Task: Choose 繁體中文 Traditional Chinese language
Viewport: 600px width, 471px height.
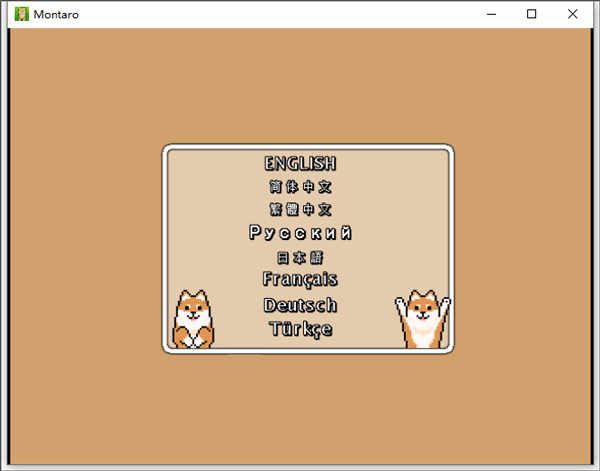Action: pyautogui.click(x=300, y=209)
